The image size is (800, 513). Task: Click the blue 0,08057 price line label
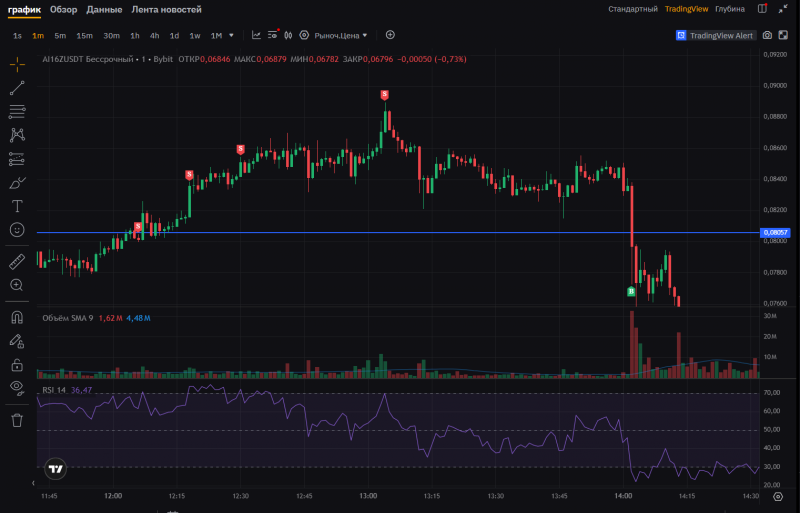[x=774, y=232]
